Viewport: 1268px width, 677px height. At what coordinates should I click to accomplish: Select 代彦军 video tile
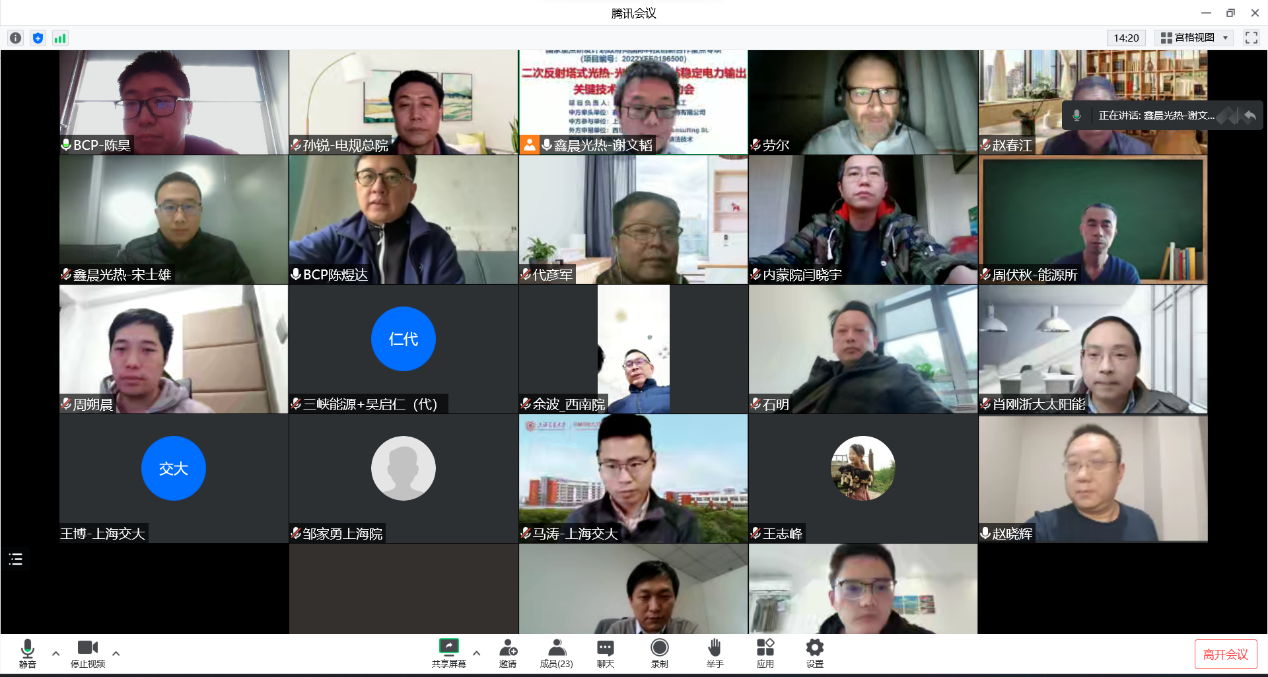[633, 219]
